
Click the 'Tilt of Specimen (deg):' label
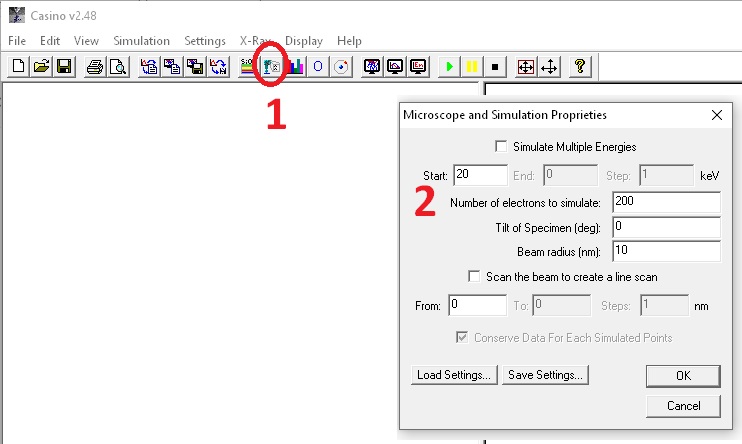(548, 228)
